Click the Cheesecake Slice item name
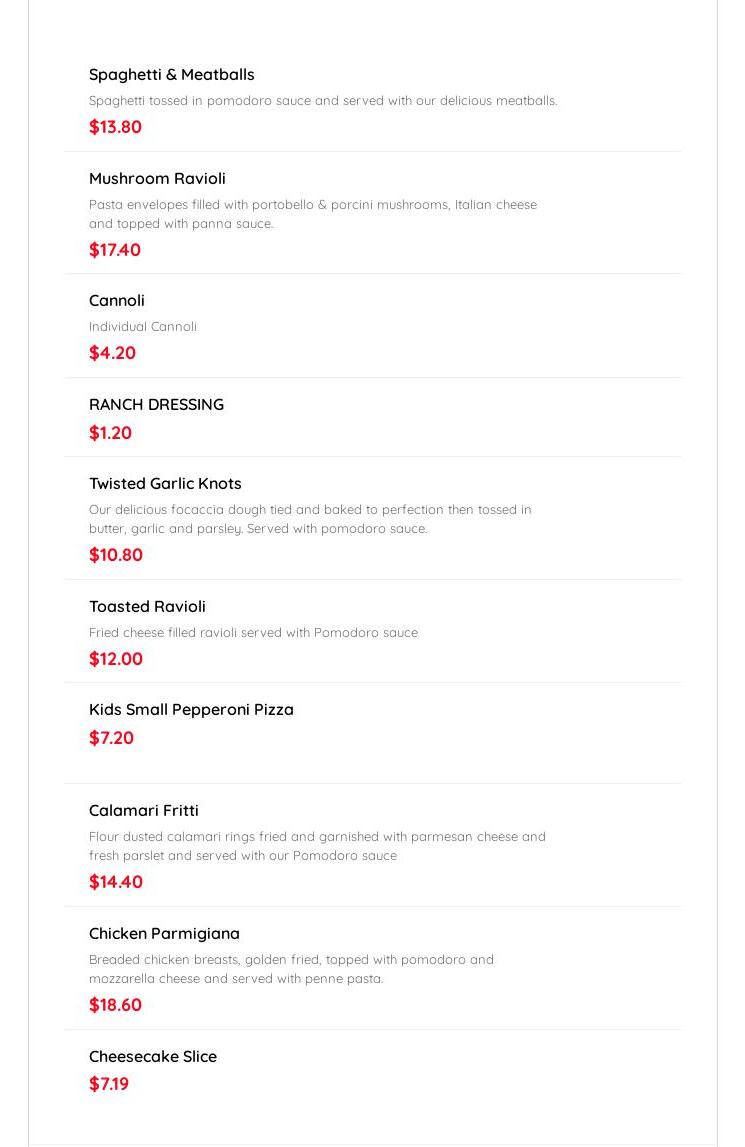 152,1057
